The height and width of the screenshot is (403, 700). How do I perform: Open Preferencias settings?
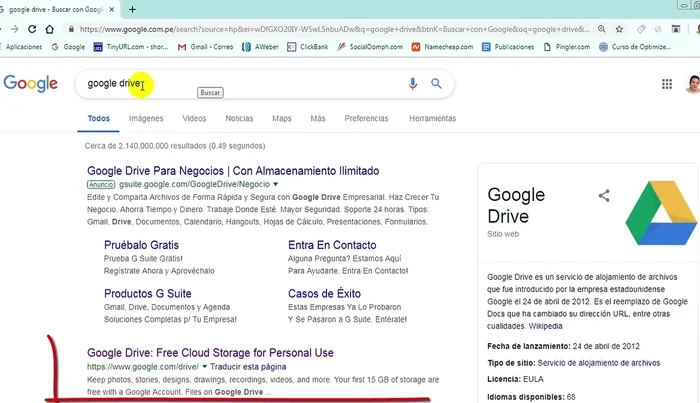[x=367, y=118]
